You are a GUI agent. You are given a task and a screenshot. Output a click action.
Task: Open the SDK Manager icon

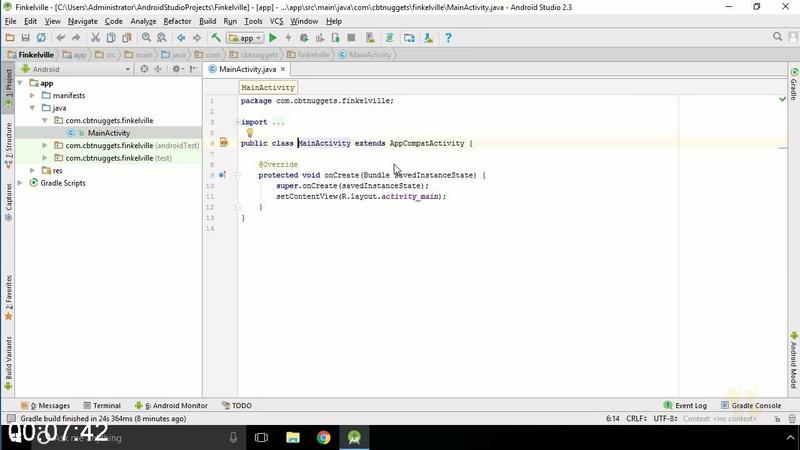(429, 38)
